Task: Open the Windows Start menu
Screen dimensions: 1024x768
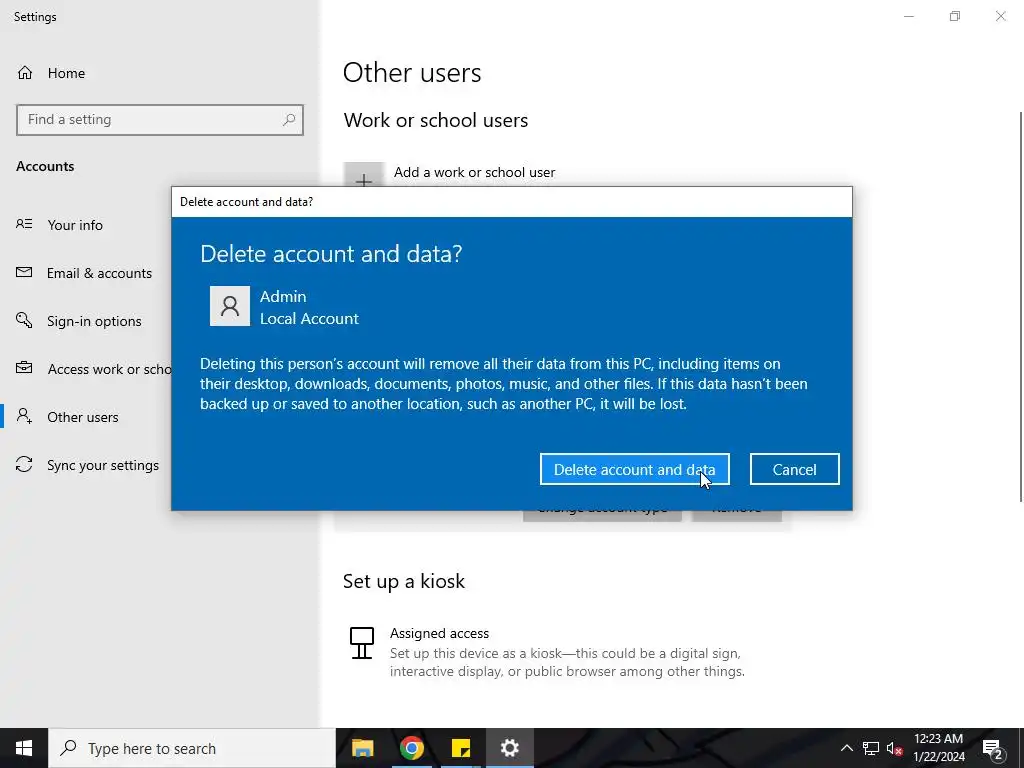Action: tap(24, 748)
